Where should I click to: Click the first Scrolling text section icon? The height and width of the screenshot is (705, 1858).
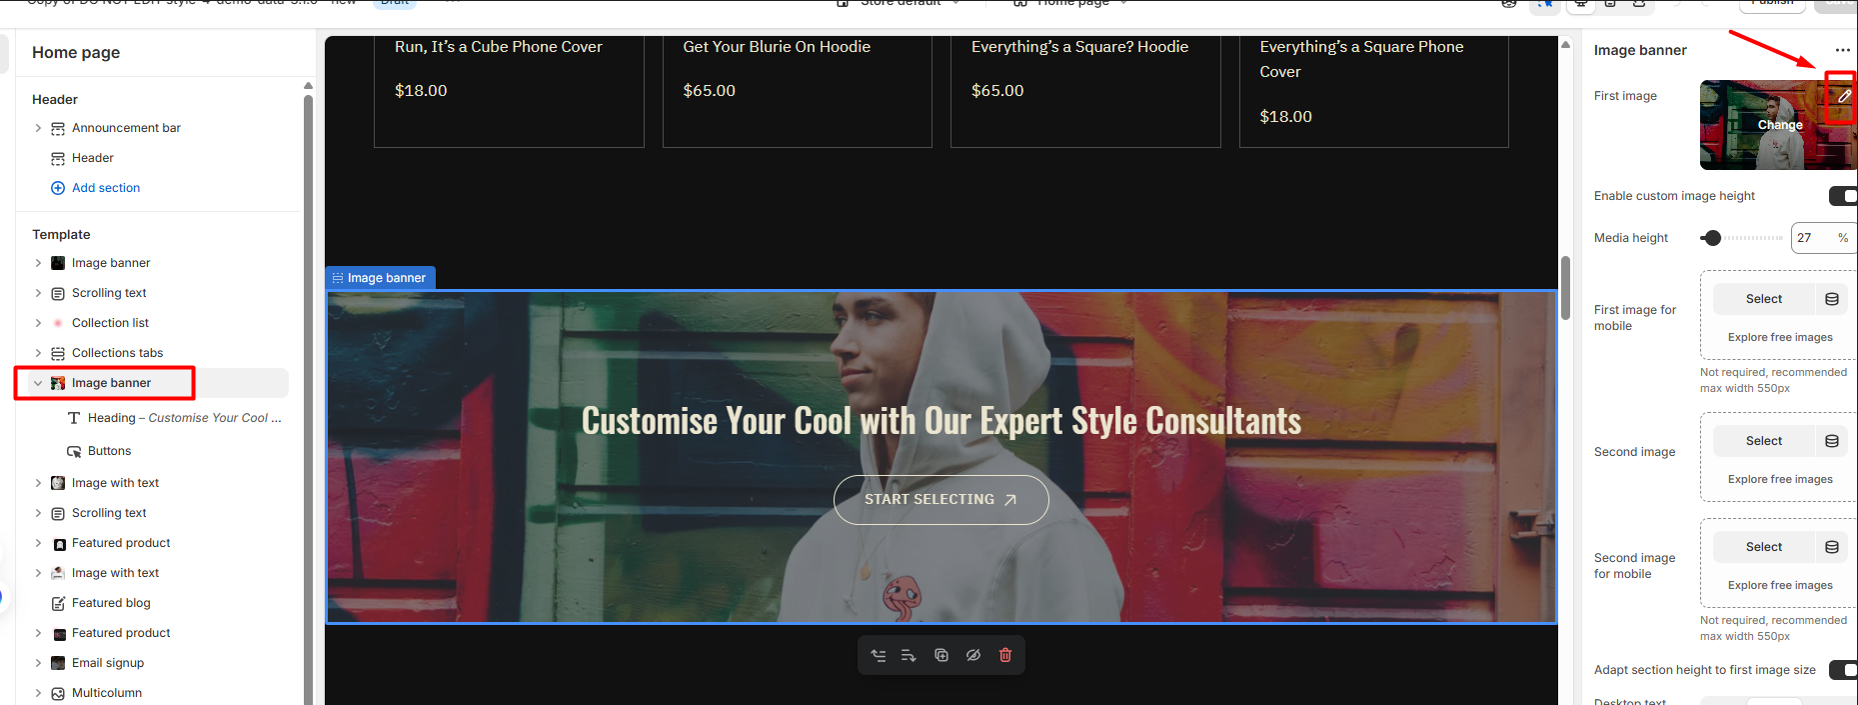[x=58, y=293]
